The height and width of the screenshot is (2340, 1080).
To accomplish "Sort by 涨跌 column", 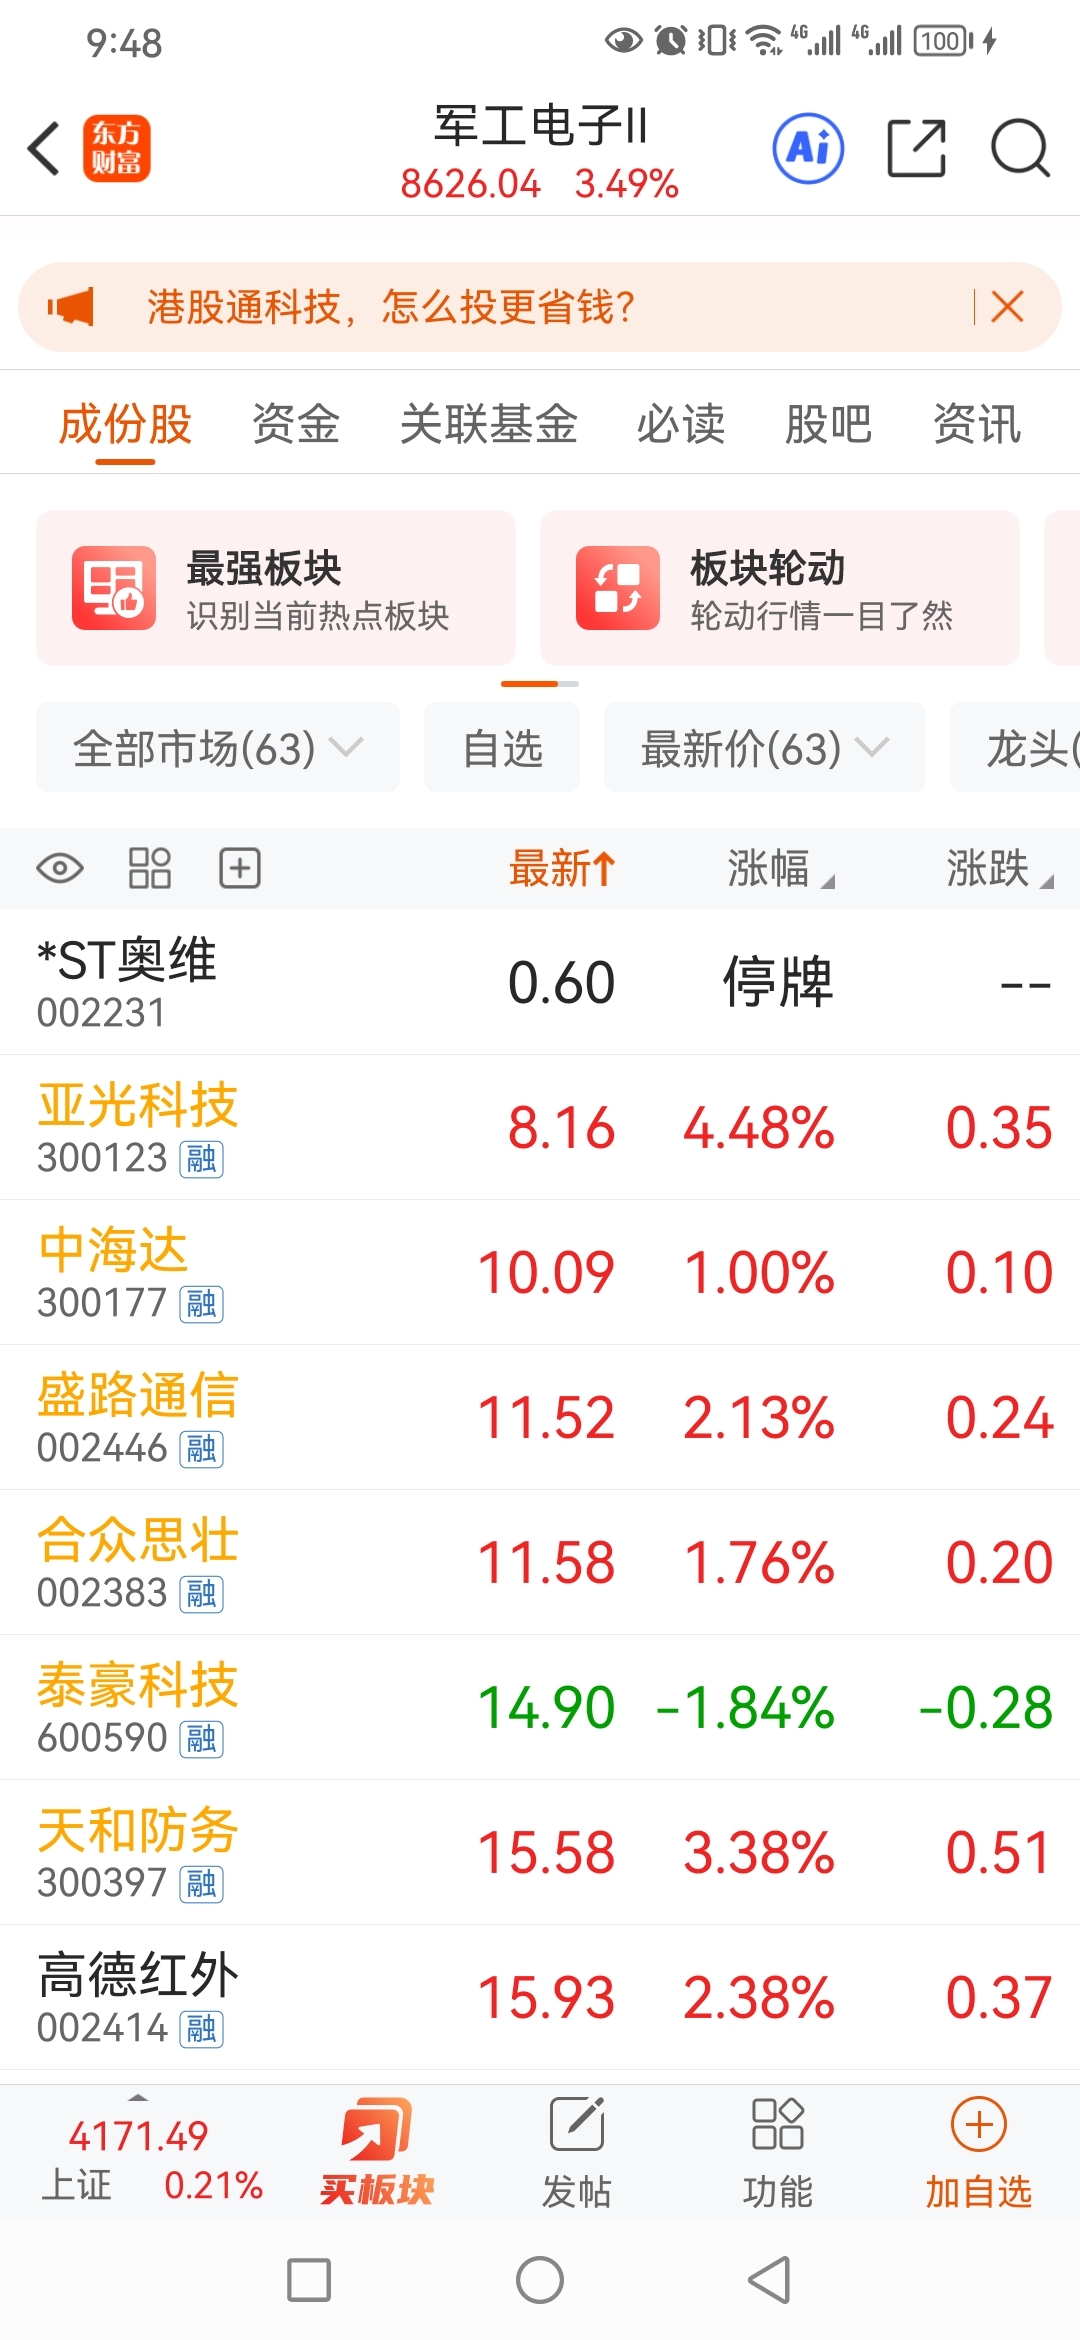I will [x=1000, y=868].
